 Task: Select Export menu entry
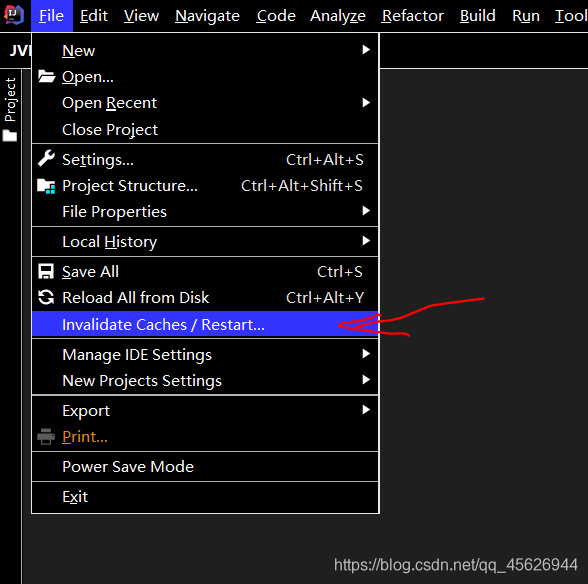(x=205, y=410)
